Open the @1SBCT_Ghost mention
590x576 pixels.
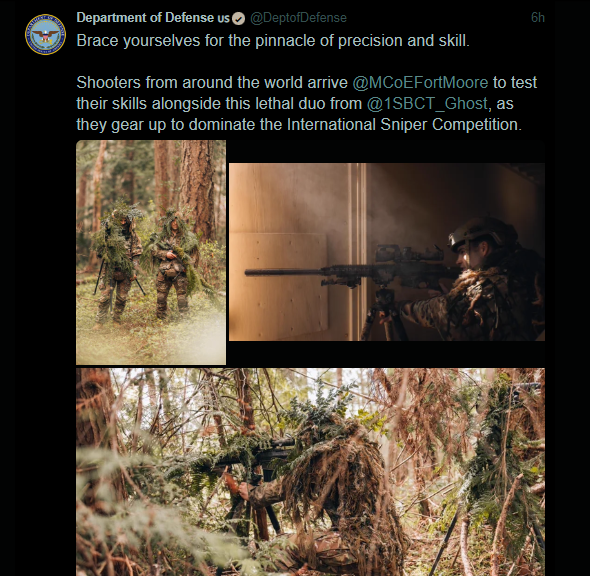[x=427, y=103]
